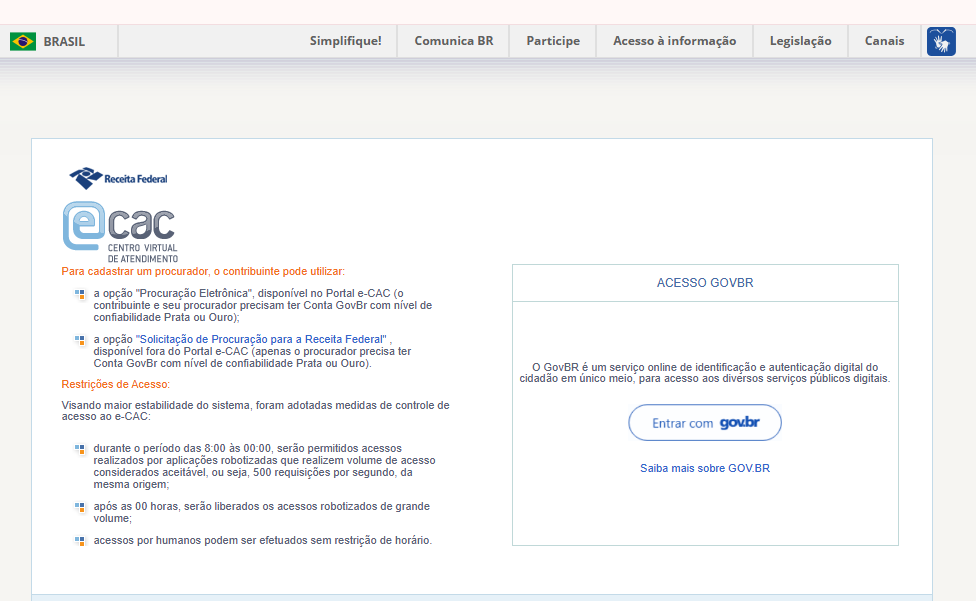The width and height of the screenshot is (976, 601).
Task: Open the Canais menu item
Action: (884, 41)
